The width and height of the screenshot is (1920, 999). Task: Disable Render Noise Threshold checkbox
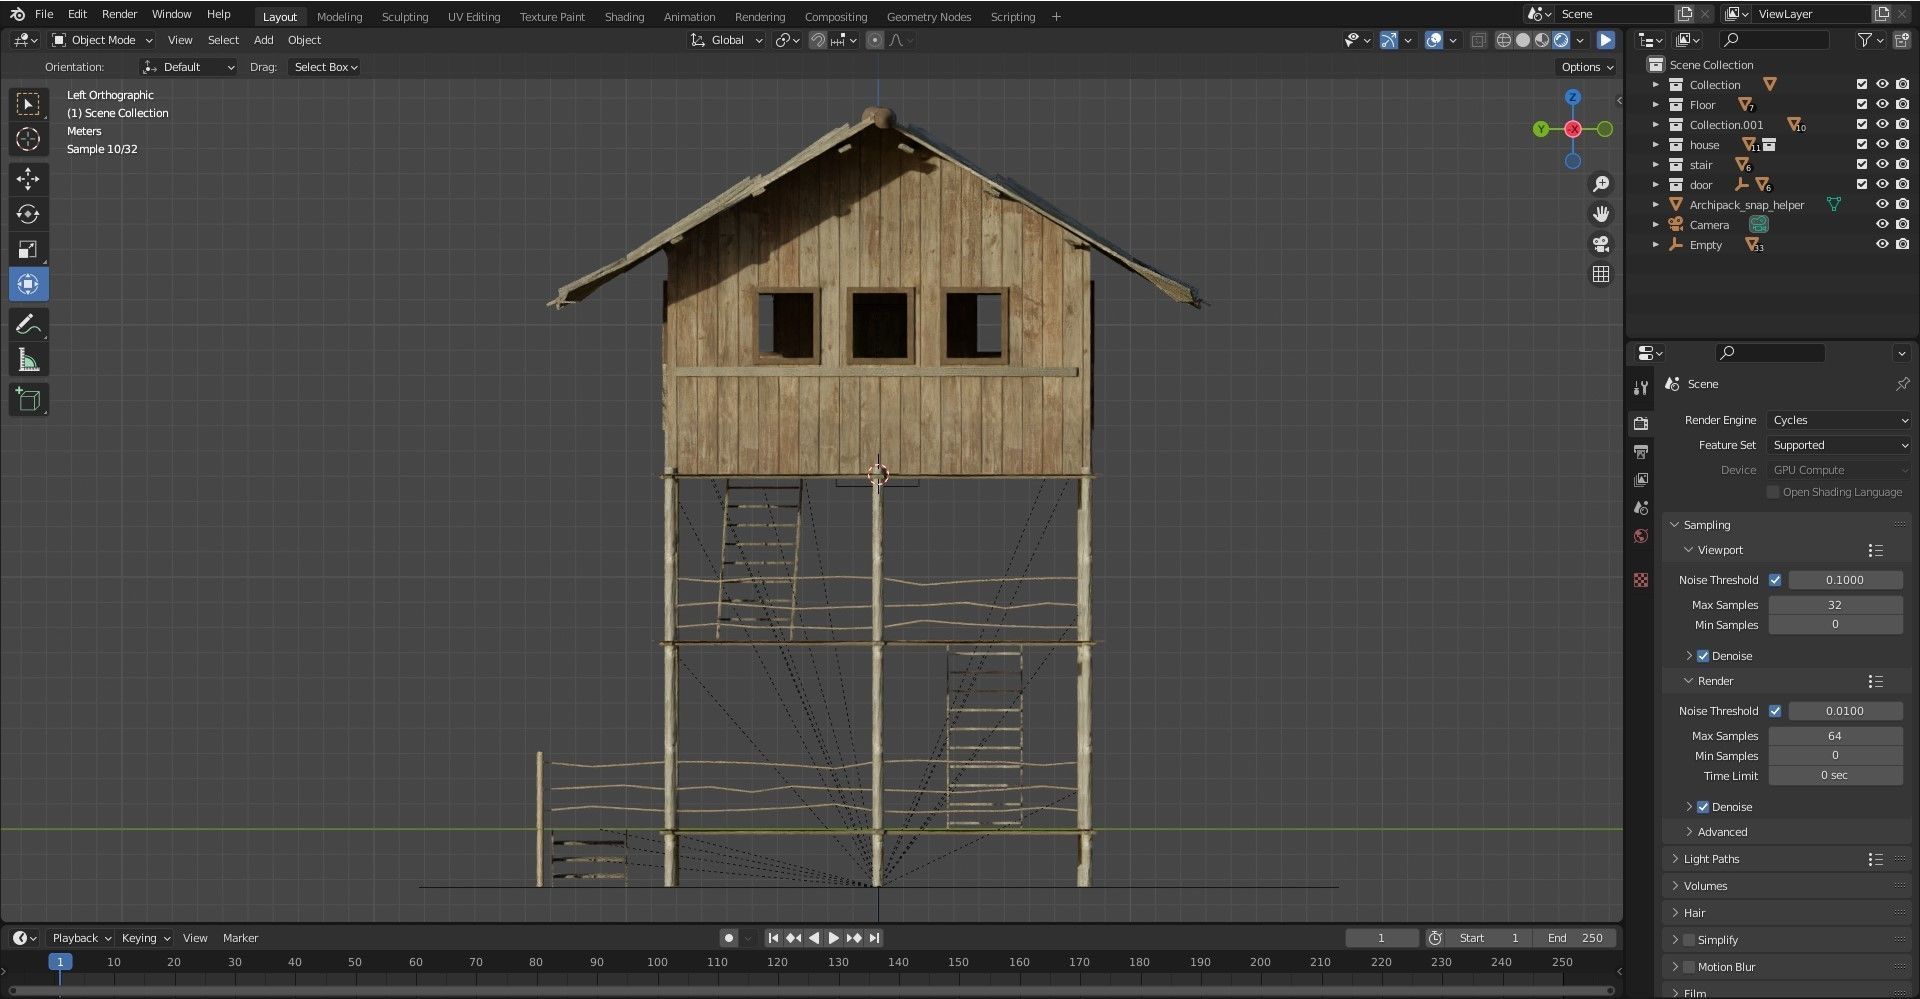pyautogui.click(x=1775, y=711)
